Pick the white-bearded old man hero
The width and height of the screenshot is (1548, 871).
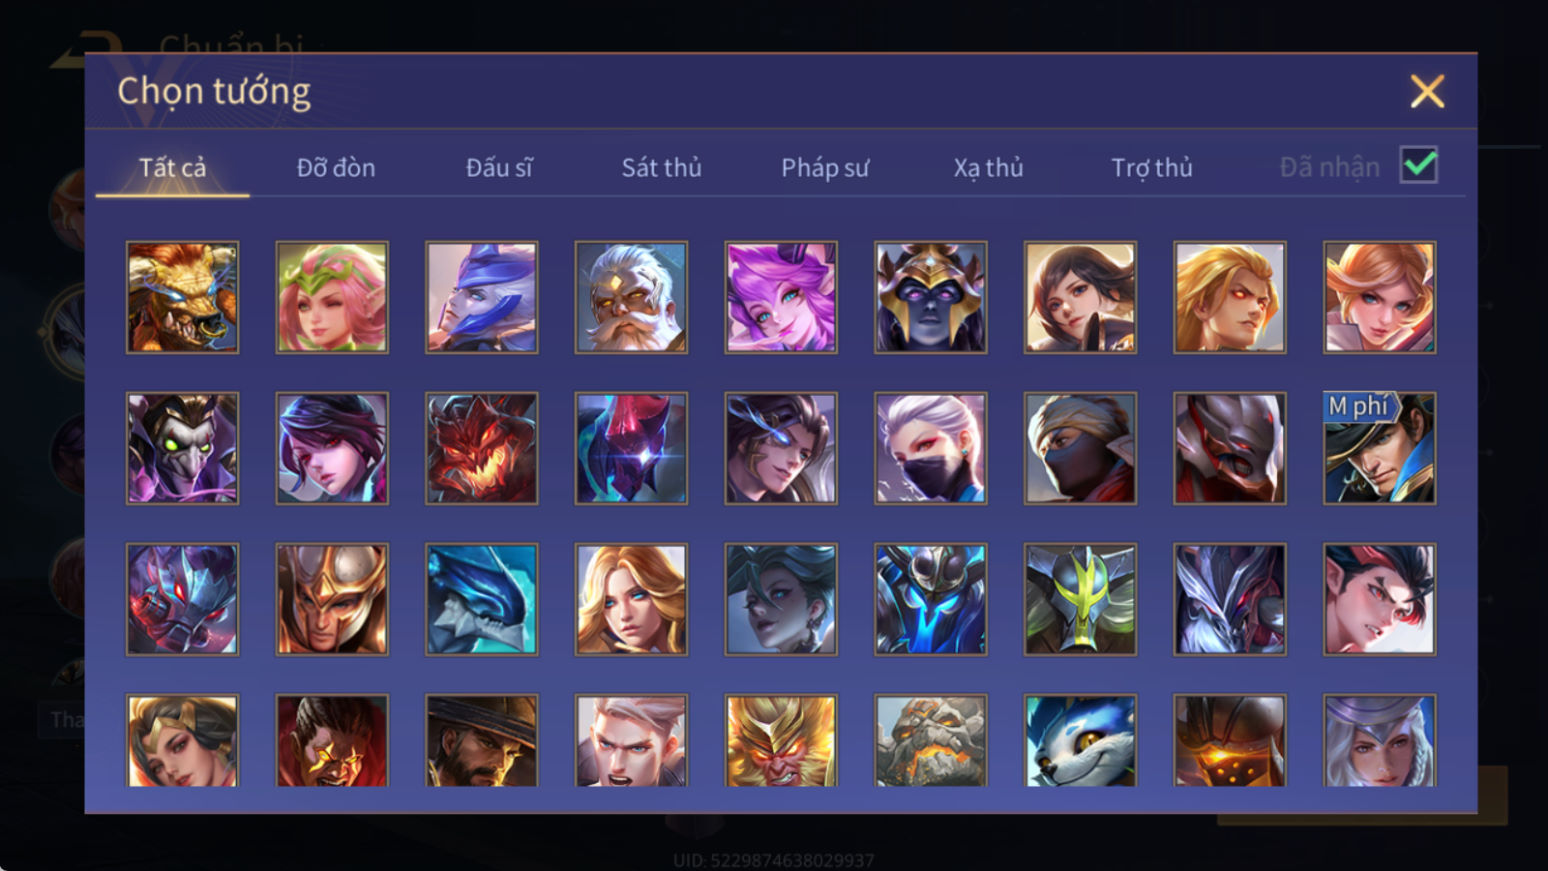[631, 297]
